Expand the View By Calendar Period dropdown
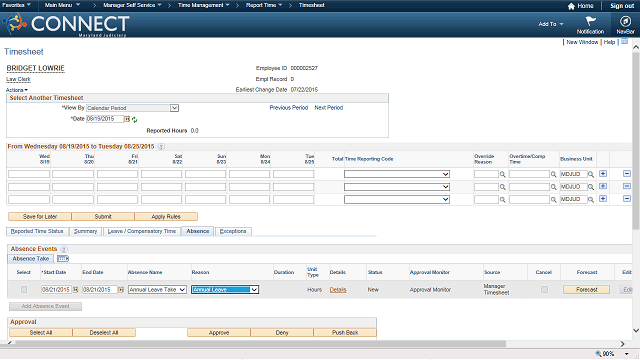The width and height of the screenshot is (640, 360). click(x=132, y=108)
